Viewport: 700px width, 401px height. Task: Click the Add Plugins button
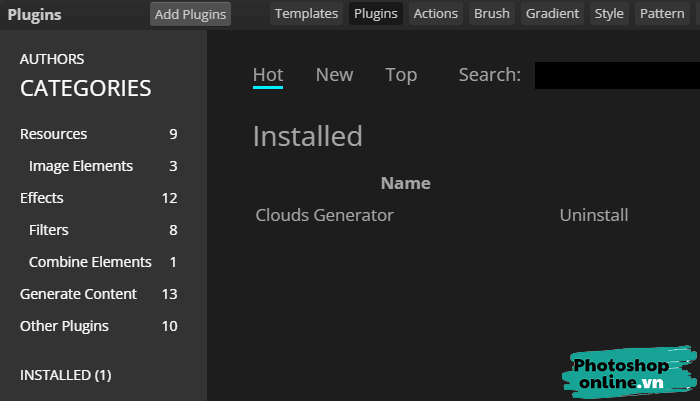coord(190,14)
